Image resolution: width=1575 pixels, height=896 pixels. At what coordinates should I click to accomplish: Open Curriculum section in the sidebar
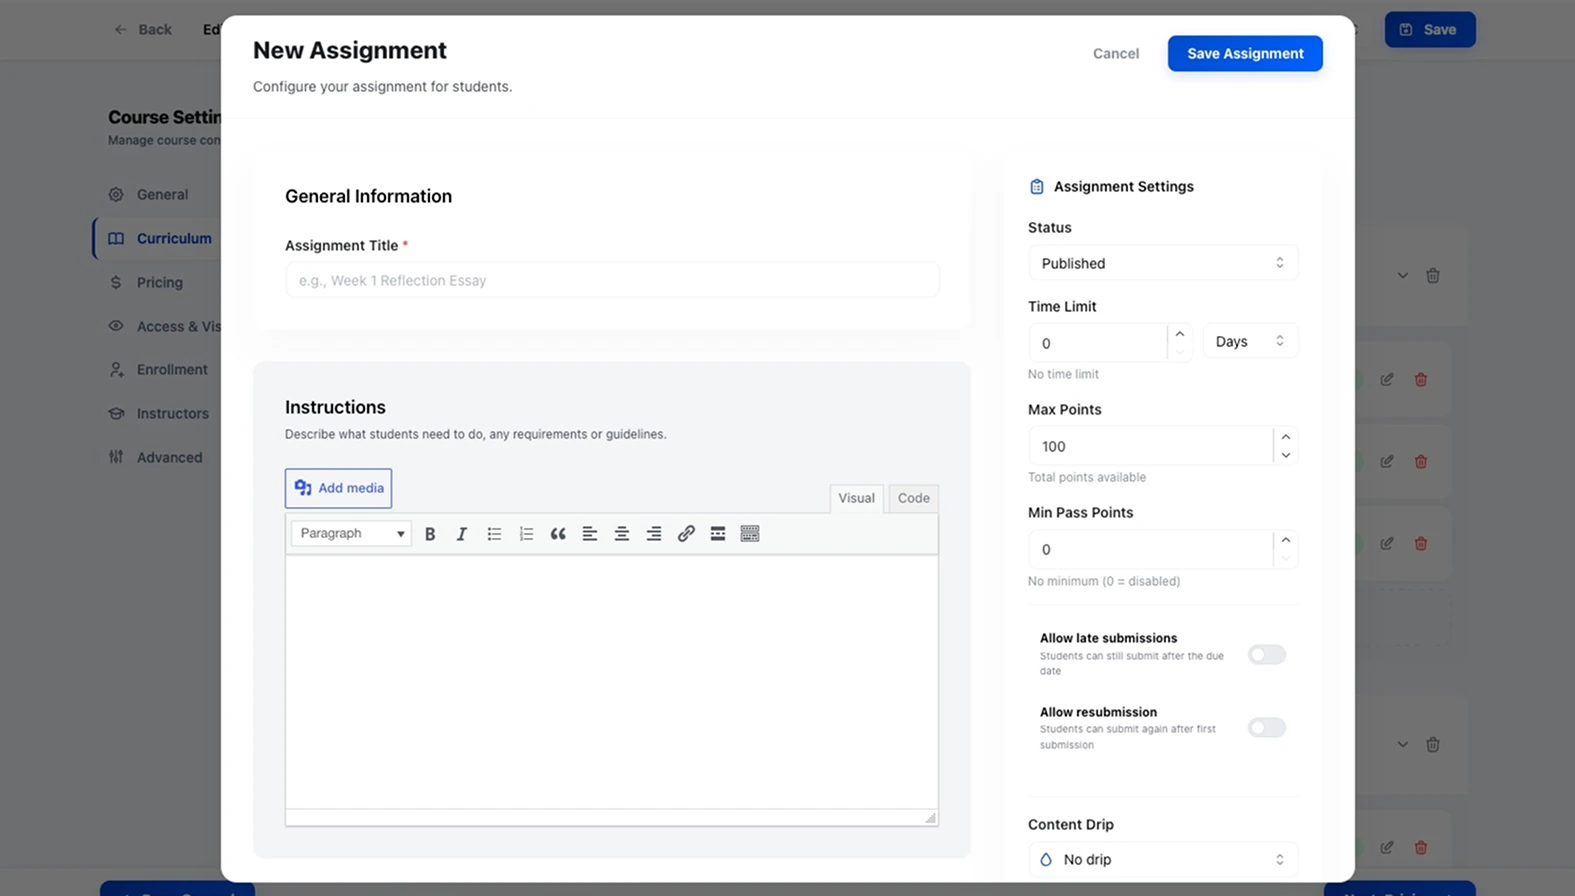point(160,239)
